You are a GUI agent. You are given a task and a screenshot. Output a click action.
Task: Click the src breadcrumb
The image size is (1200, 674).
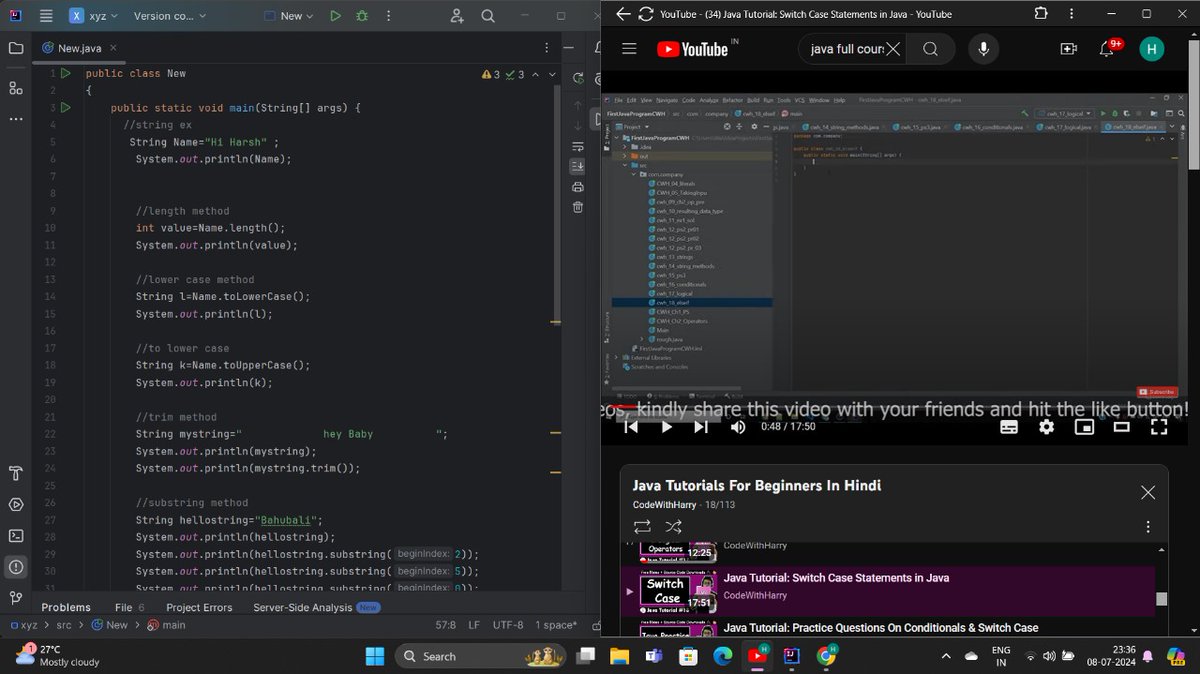click(64, 625)
